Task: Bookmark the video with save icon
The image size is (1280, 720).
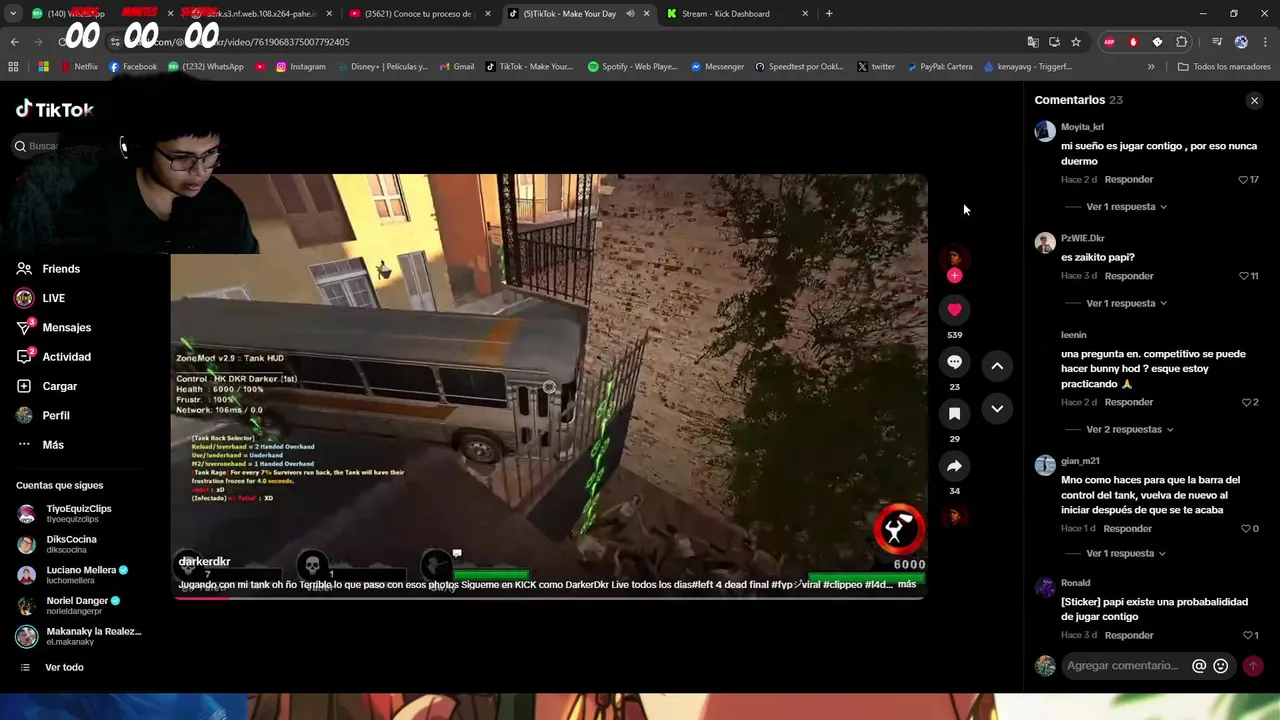Action: click(954, 414)
